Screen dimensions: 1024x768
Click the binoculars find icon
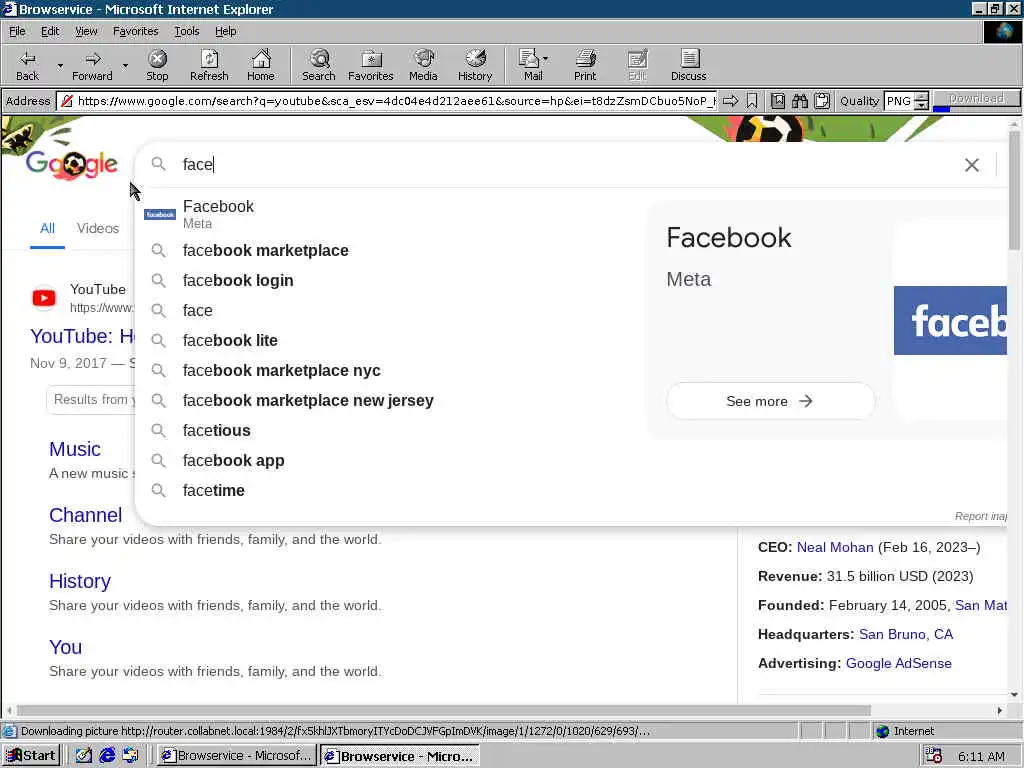pyautogui.click(x=800, y=101)
